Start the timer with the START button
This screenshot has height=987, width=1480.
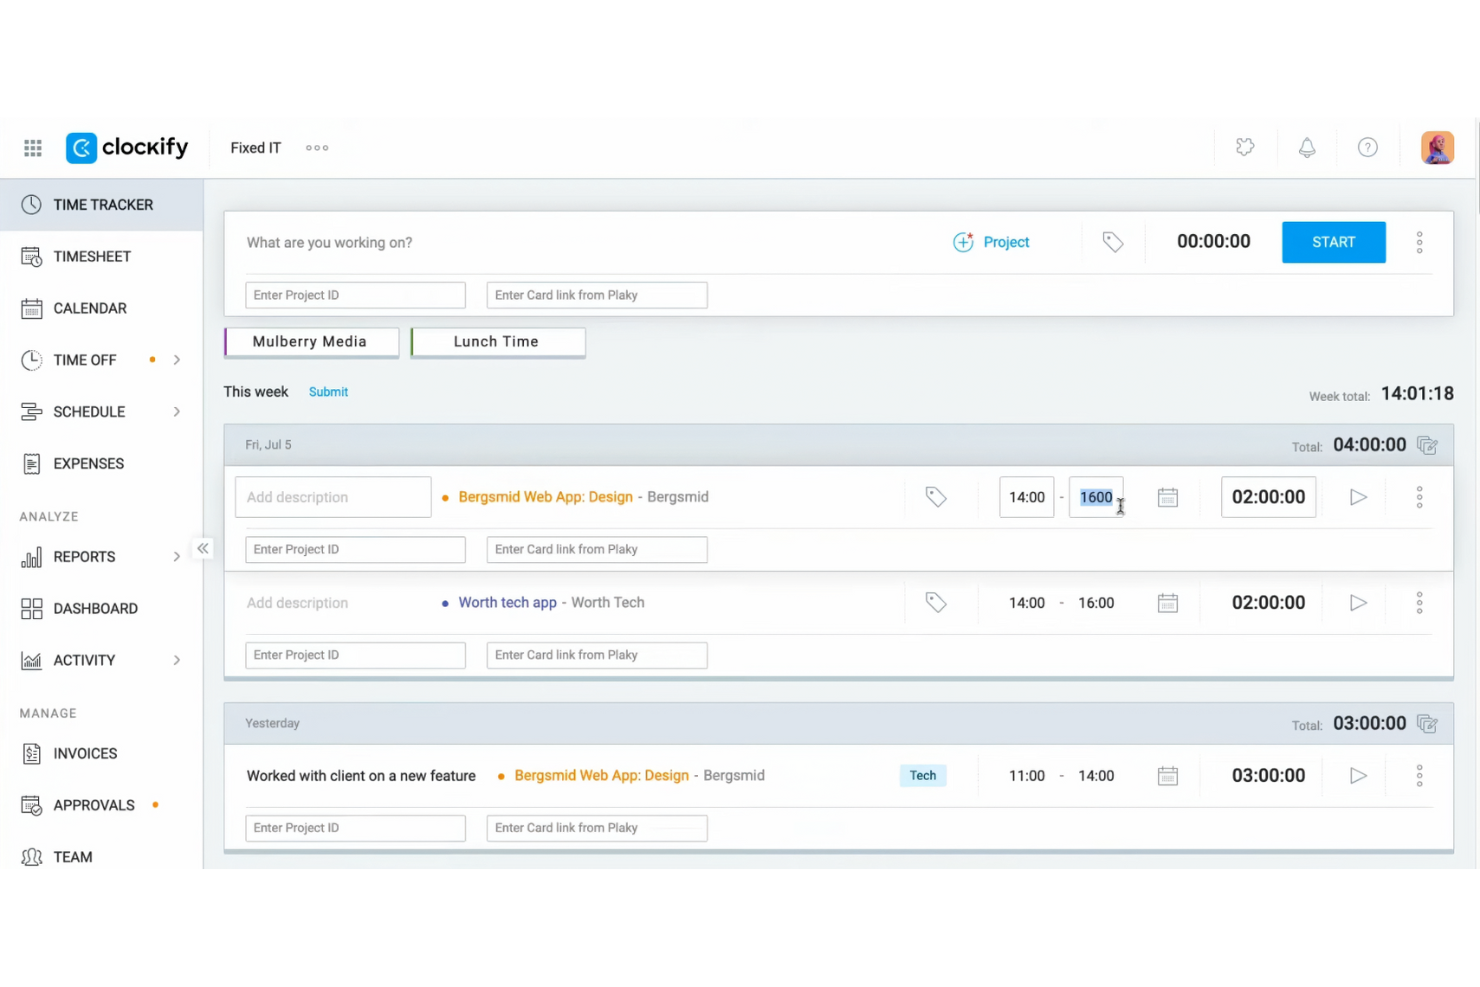[x=1334, y=242]
